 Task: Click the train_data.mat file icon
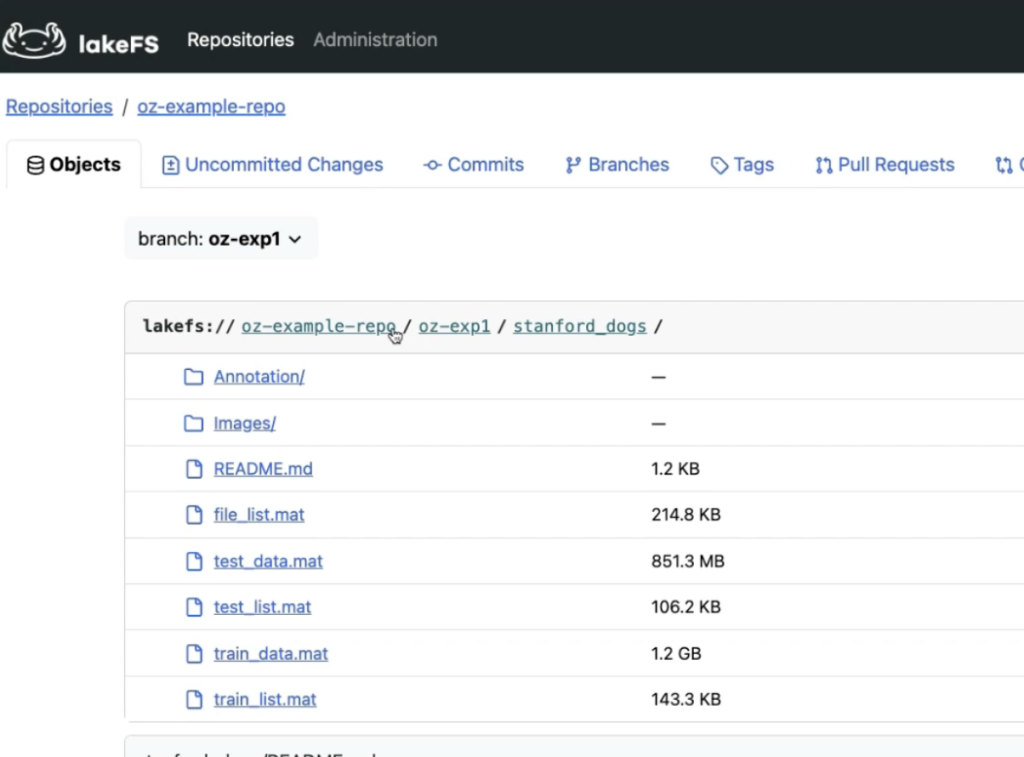click(x=194, y=654)
